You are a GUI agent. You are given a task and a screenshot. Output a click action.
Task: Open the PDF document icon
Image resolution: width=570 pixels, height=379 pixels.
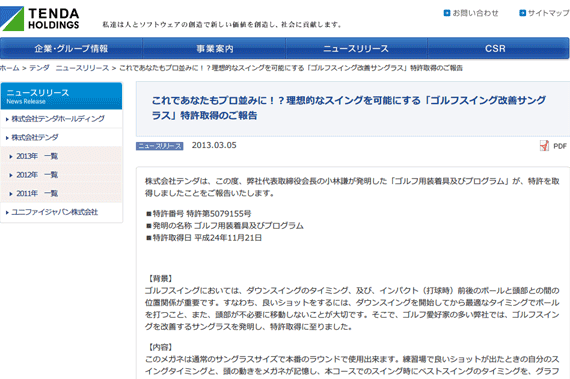[544, 146]
